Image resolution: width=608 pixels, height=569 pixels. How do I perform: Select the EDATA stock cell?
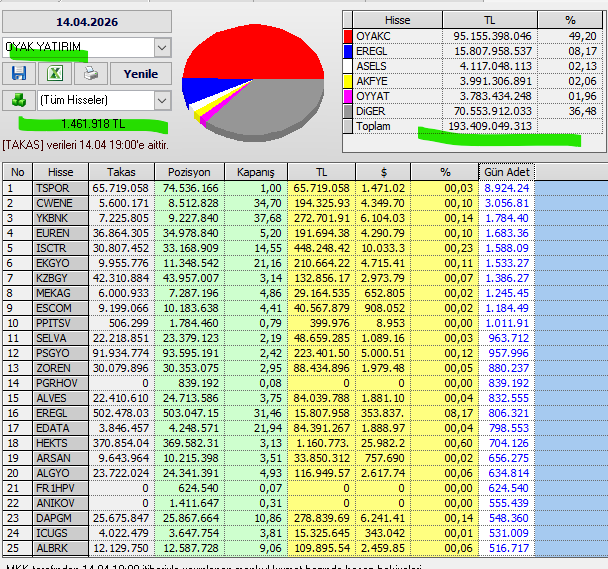pos(60,428)
